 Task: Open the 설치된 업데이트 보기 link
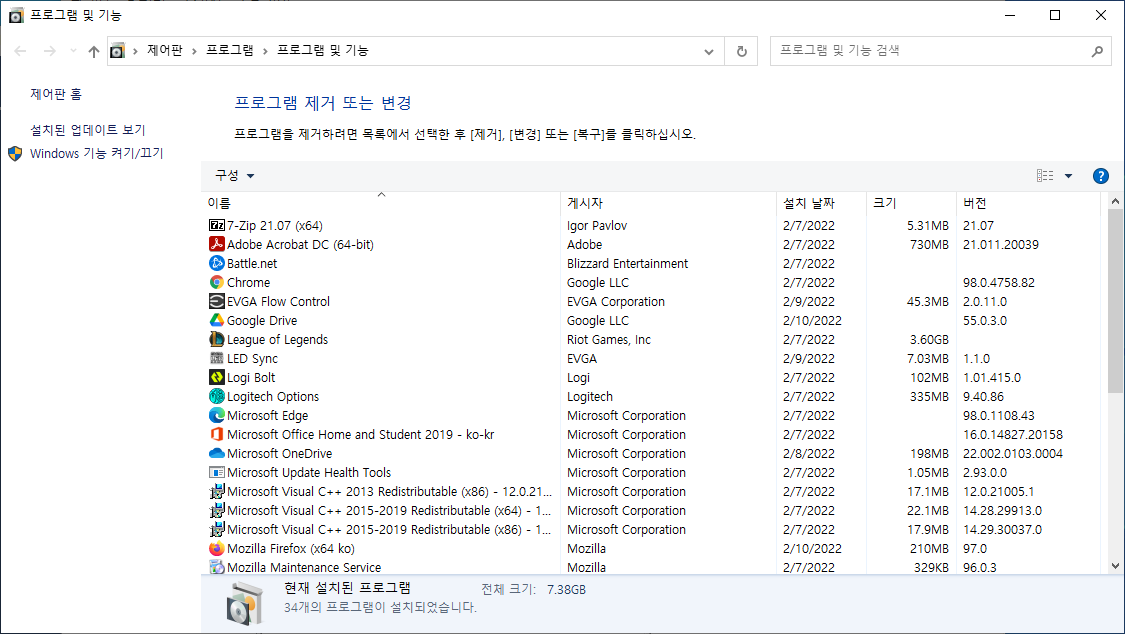click(88, 130)
